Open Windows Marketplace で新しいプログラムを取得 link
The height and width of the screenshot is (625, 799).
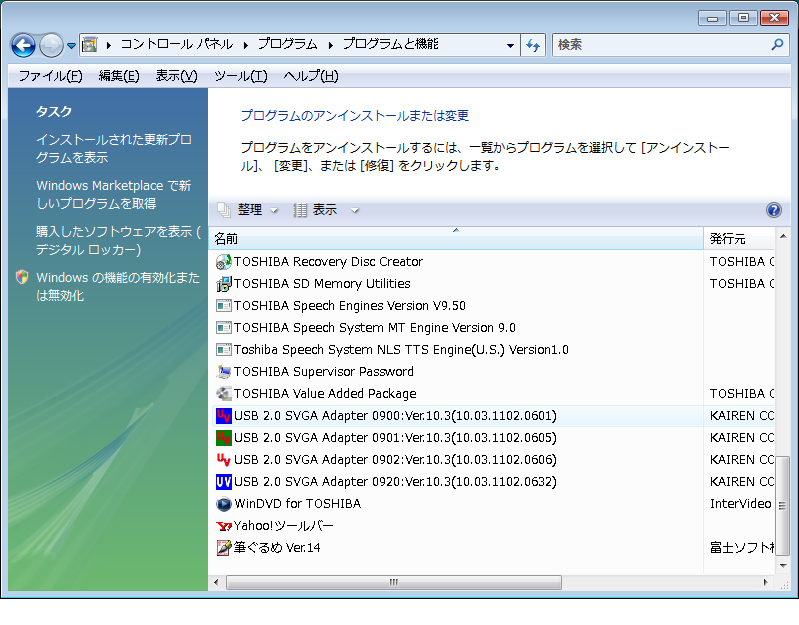click(x=114, y=194)
